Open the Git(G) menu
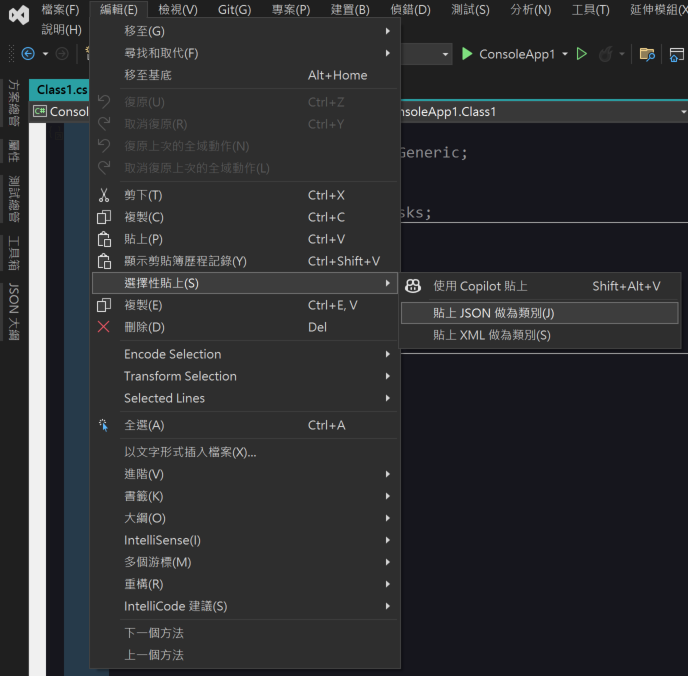Viewport: 688px width, 676px height. (234, 9)
